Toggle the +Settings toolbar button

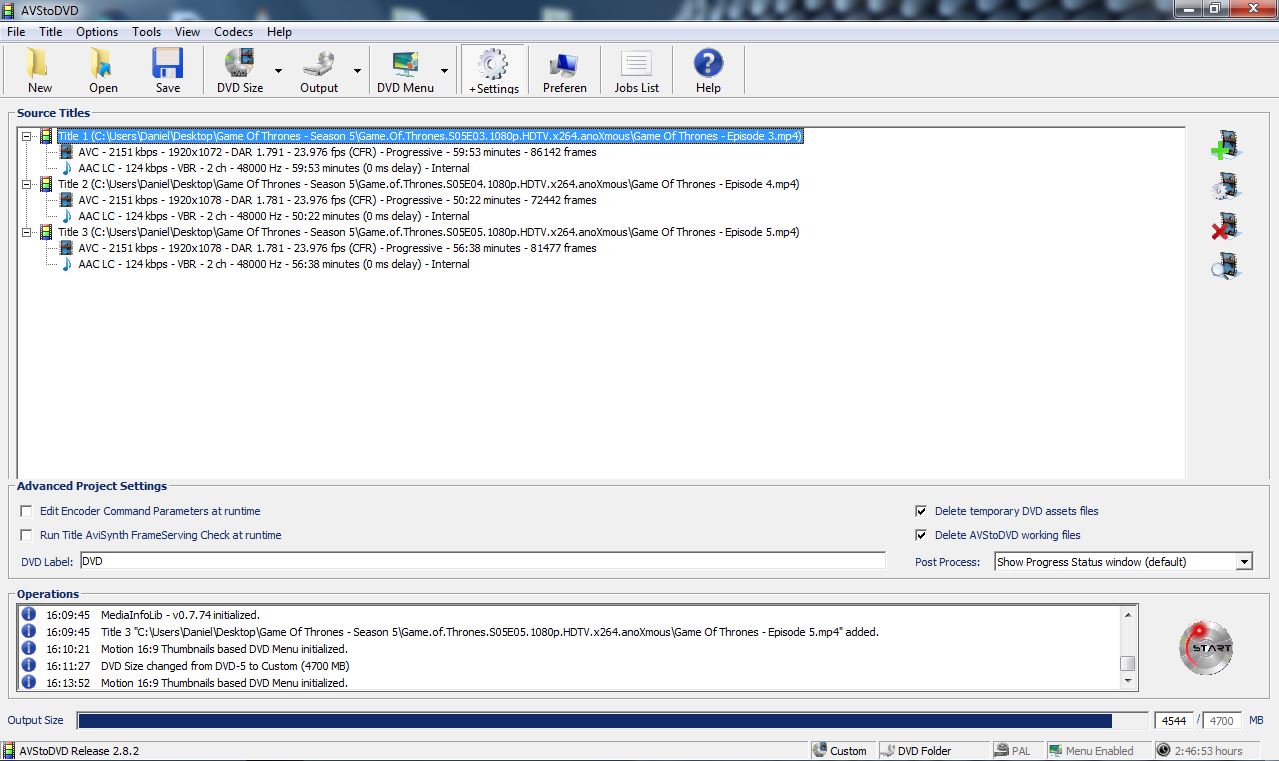[494, 70]
